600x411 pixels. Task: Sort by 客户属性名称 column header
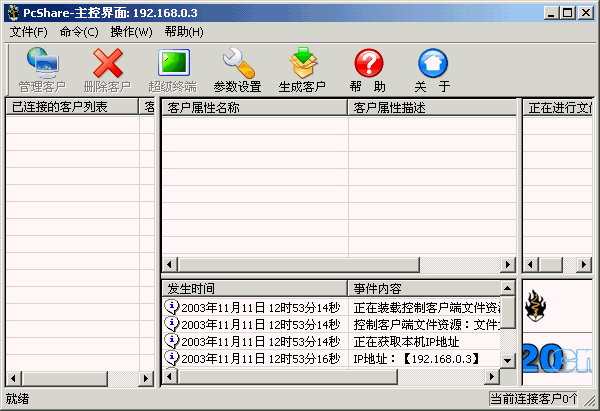coord(254,108)
